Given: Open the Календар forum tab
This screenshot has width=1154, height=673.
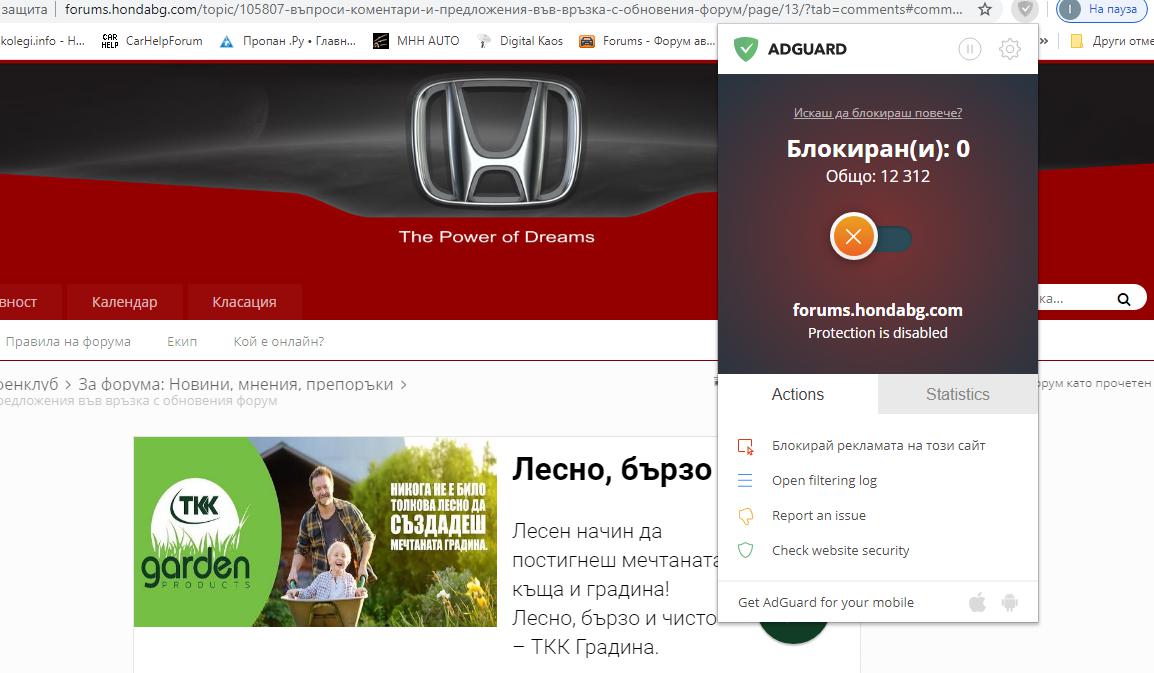Looking at the screenshot, I should (x=124, y=302).
